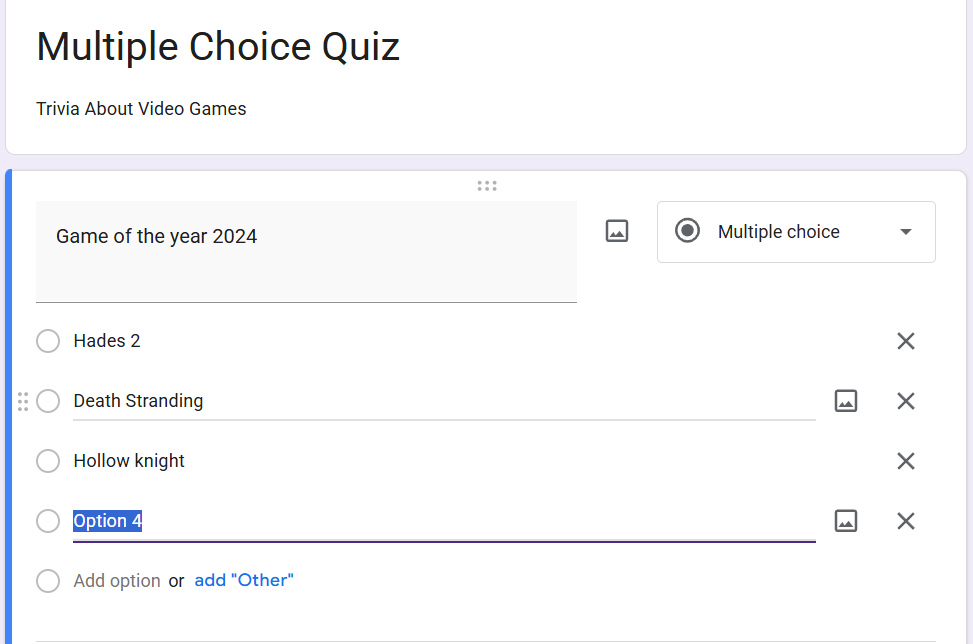Delete the Death Stranding option
The height and width of the screenshot is (644, 973).
(x=905, y=401)
